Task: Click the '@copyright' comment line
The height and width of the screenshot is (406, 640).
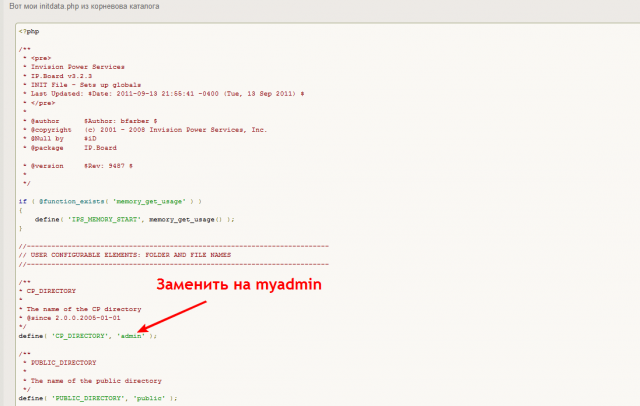Action: [145, 130]
